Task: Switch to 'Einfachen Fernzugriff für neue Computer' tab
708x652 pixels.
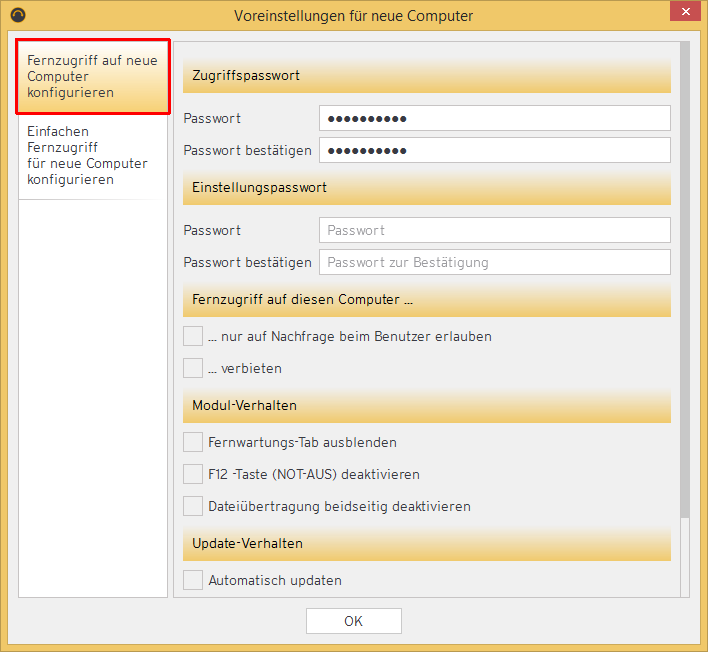Action: (93, 155)
